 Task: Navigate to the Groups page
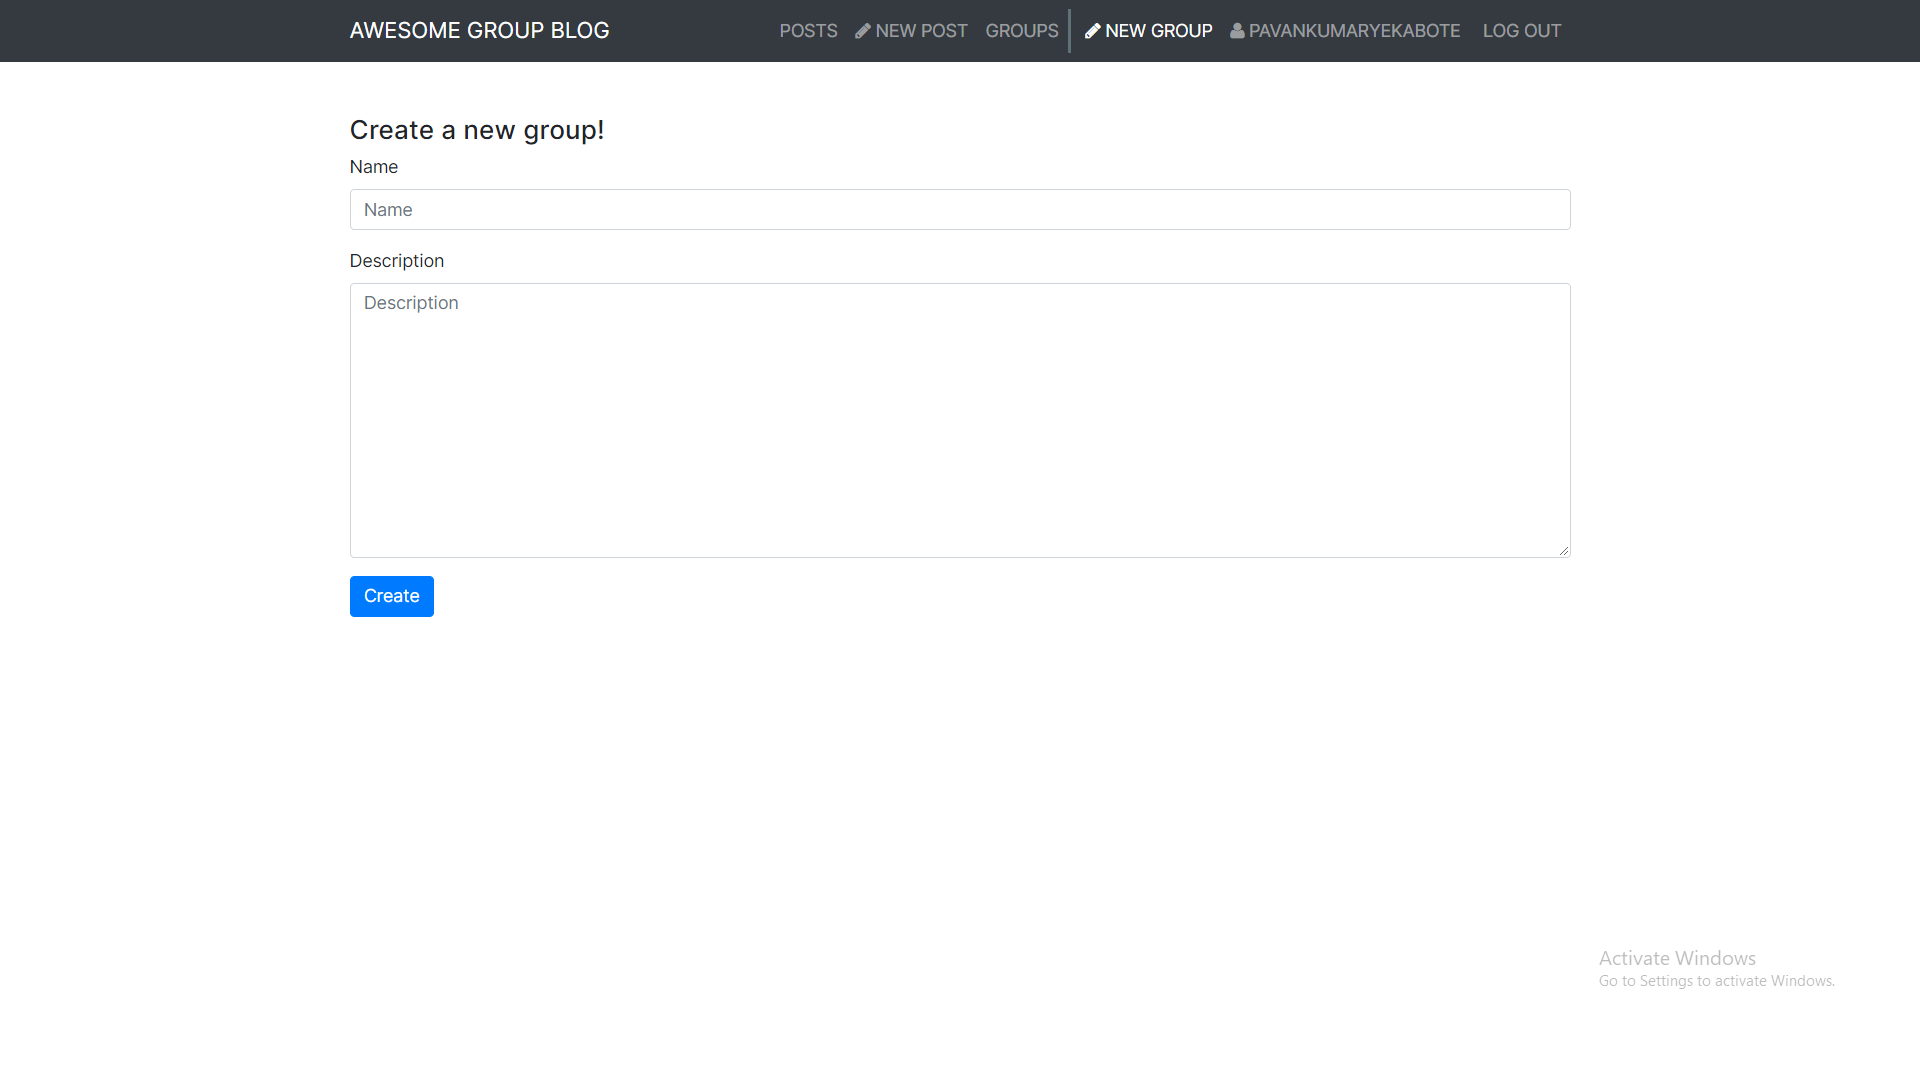[x=1021, y=31]
